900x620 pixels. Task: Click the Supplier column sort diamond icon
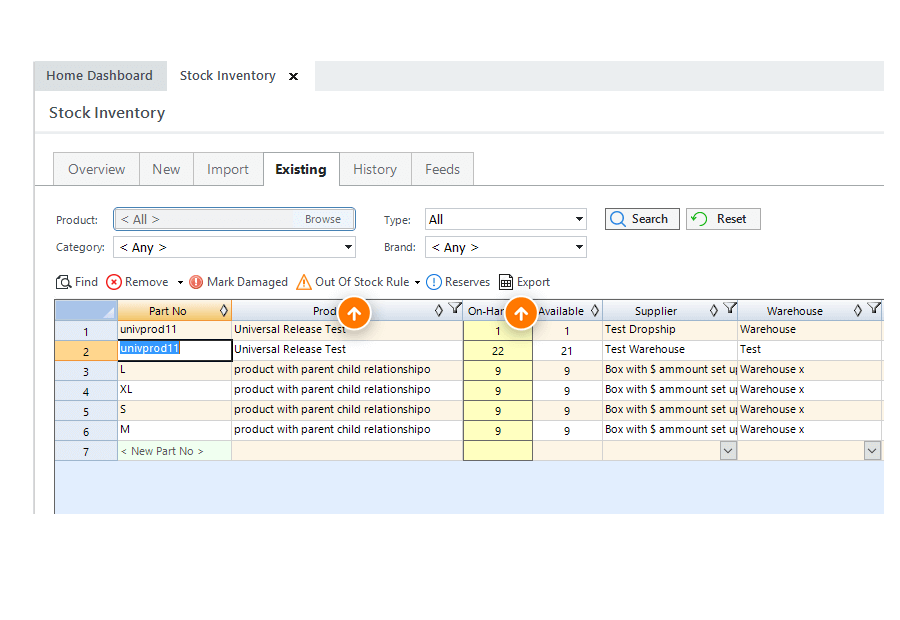pyautogui.click(x=713, y=311)
